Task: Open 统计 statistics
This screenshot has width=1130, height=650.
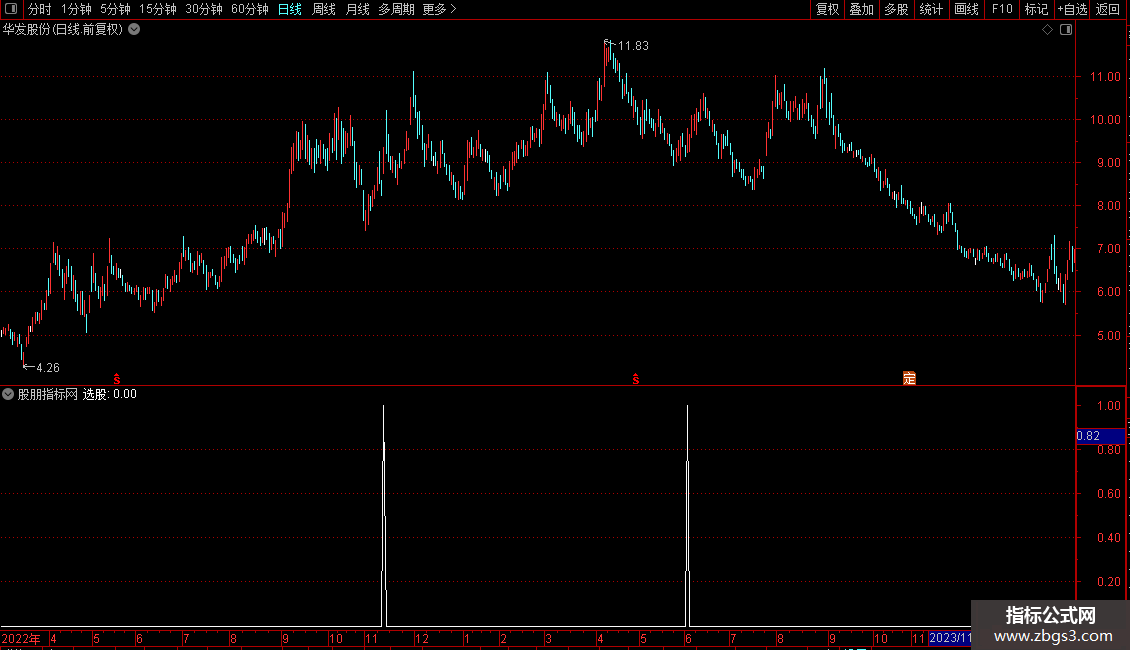Action: tap(931, 9)
